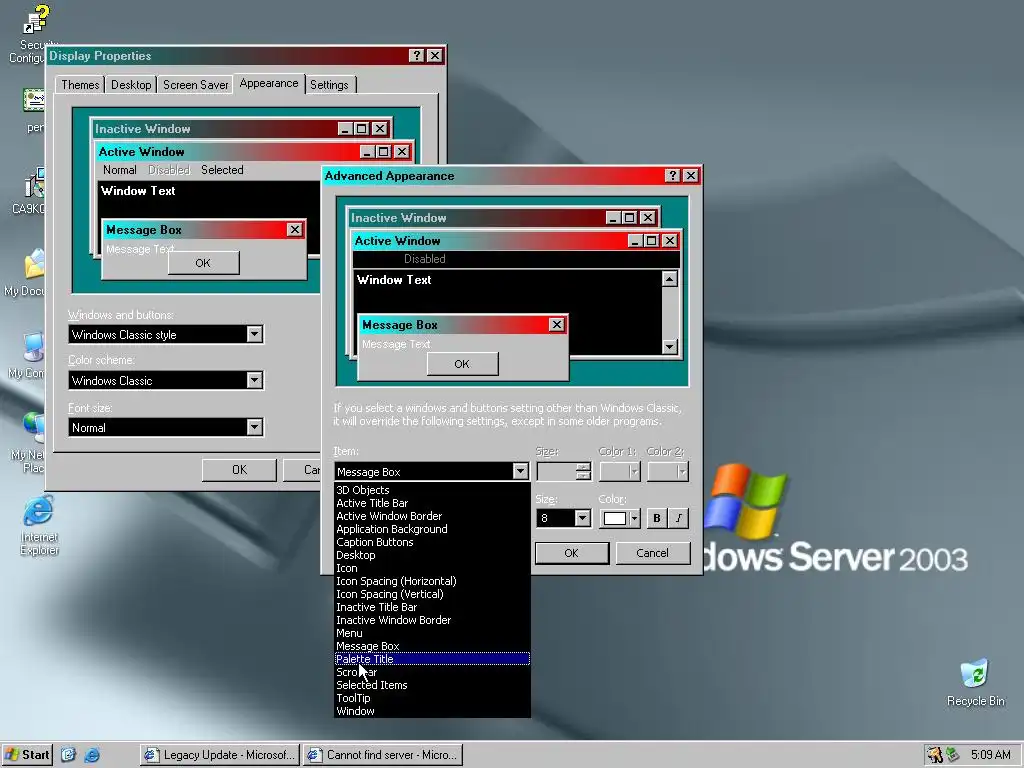The image size is (1024, 768).
Task: Open My Network Places desktop icon
Action: [x=29, y=442]
